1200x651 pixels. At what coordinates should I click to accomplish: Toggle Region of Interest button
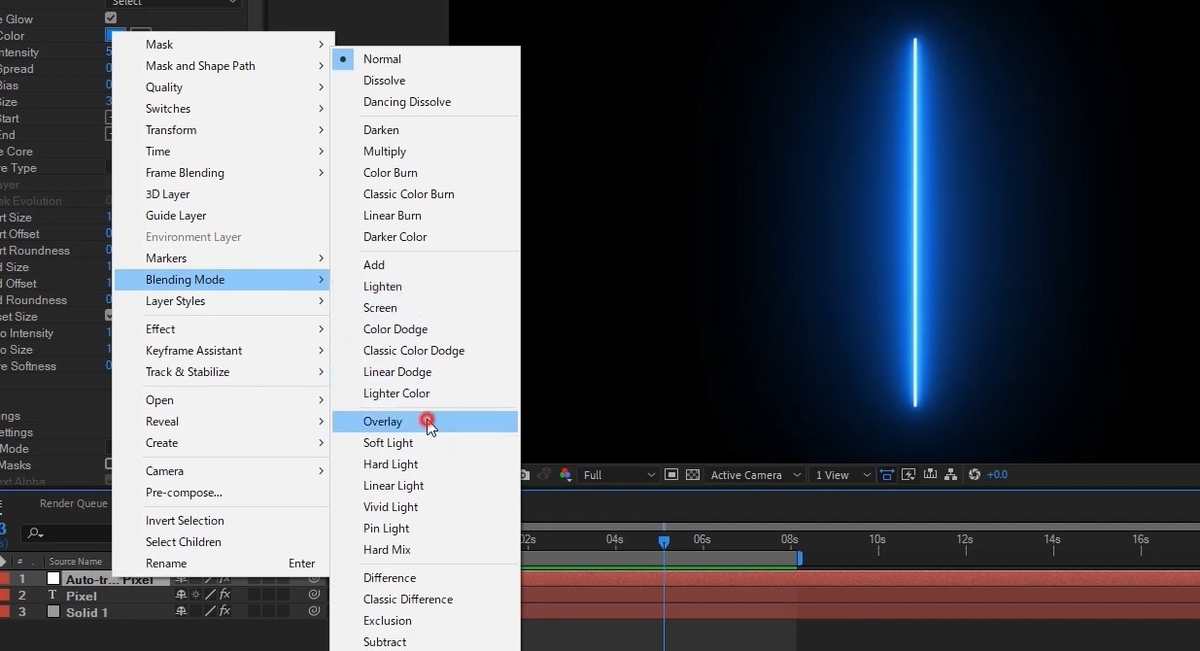click(x=671, y=475)
